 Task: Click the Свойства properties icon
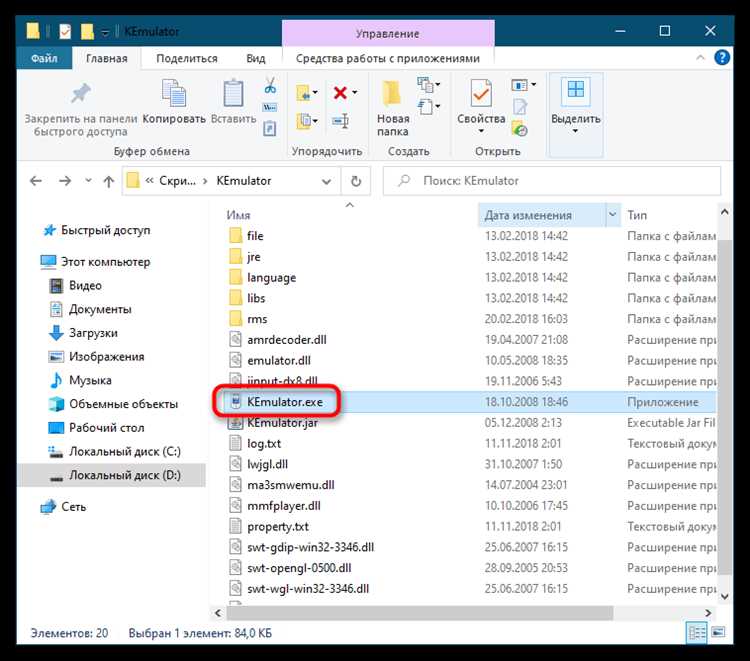pos(481,93)
